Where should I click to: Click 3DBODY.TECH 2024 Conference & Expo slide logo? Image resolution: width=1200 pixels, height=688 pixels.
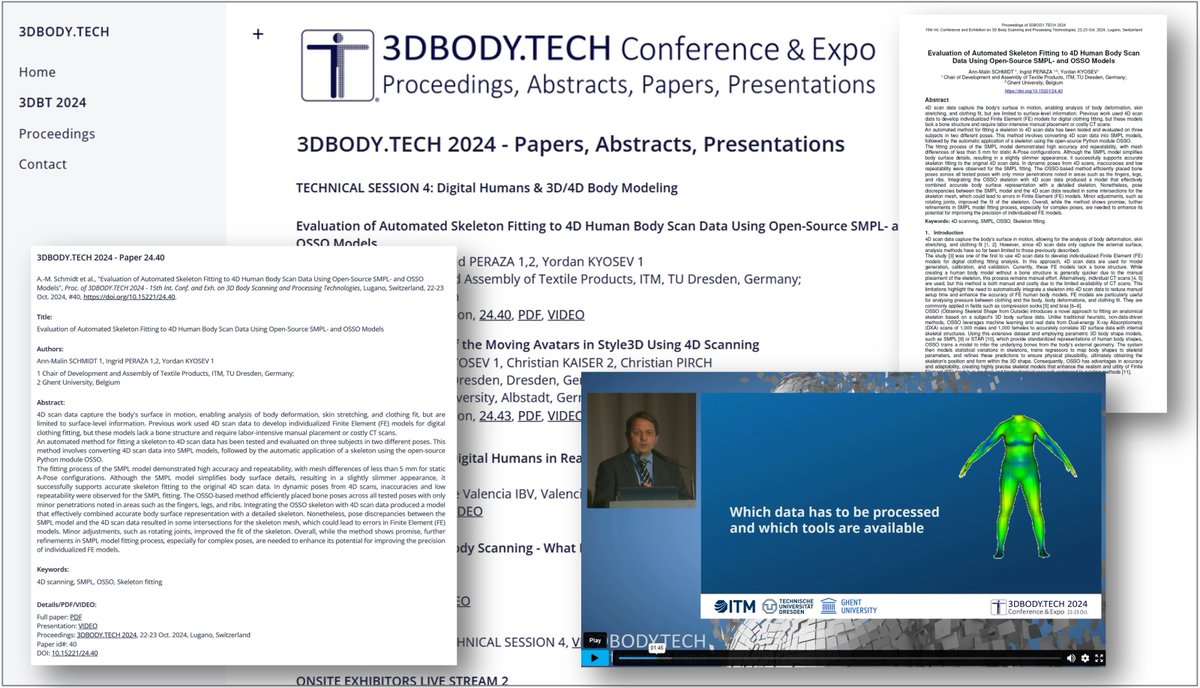1040,607
